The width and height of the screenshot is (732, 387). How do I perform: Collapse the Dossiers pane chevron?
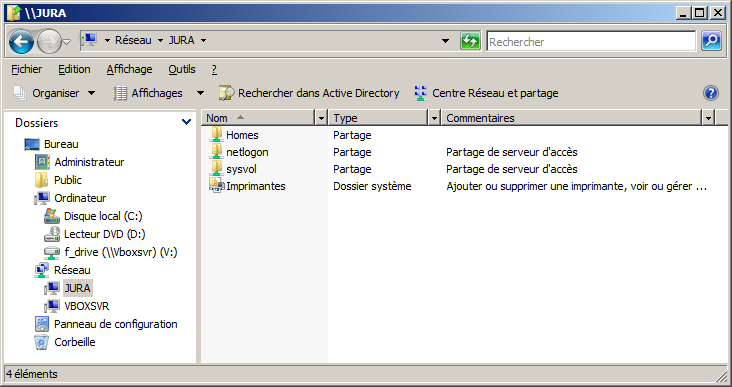click(186, 122)
